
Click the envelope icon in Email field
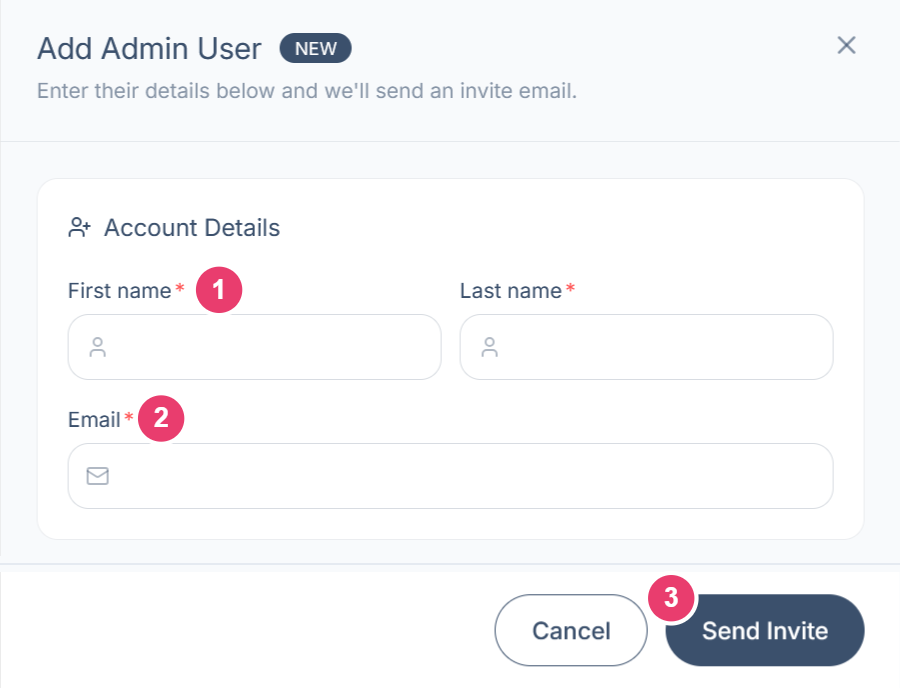coord(98,476)
